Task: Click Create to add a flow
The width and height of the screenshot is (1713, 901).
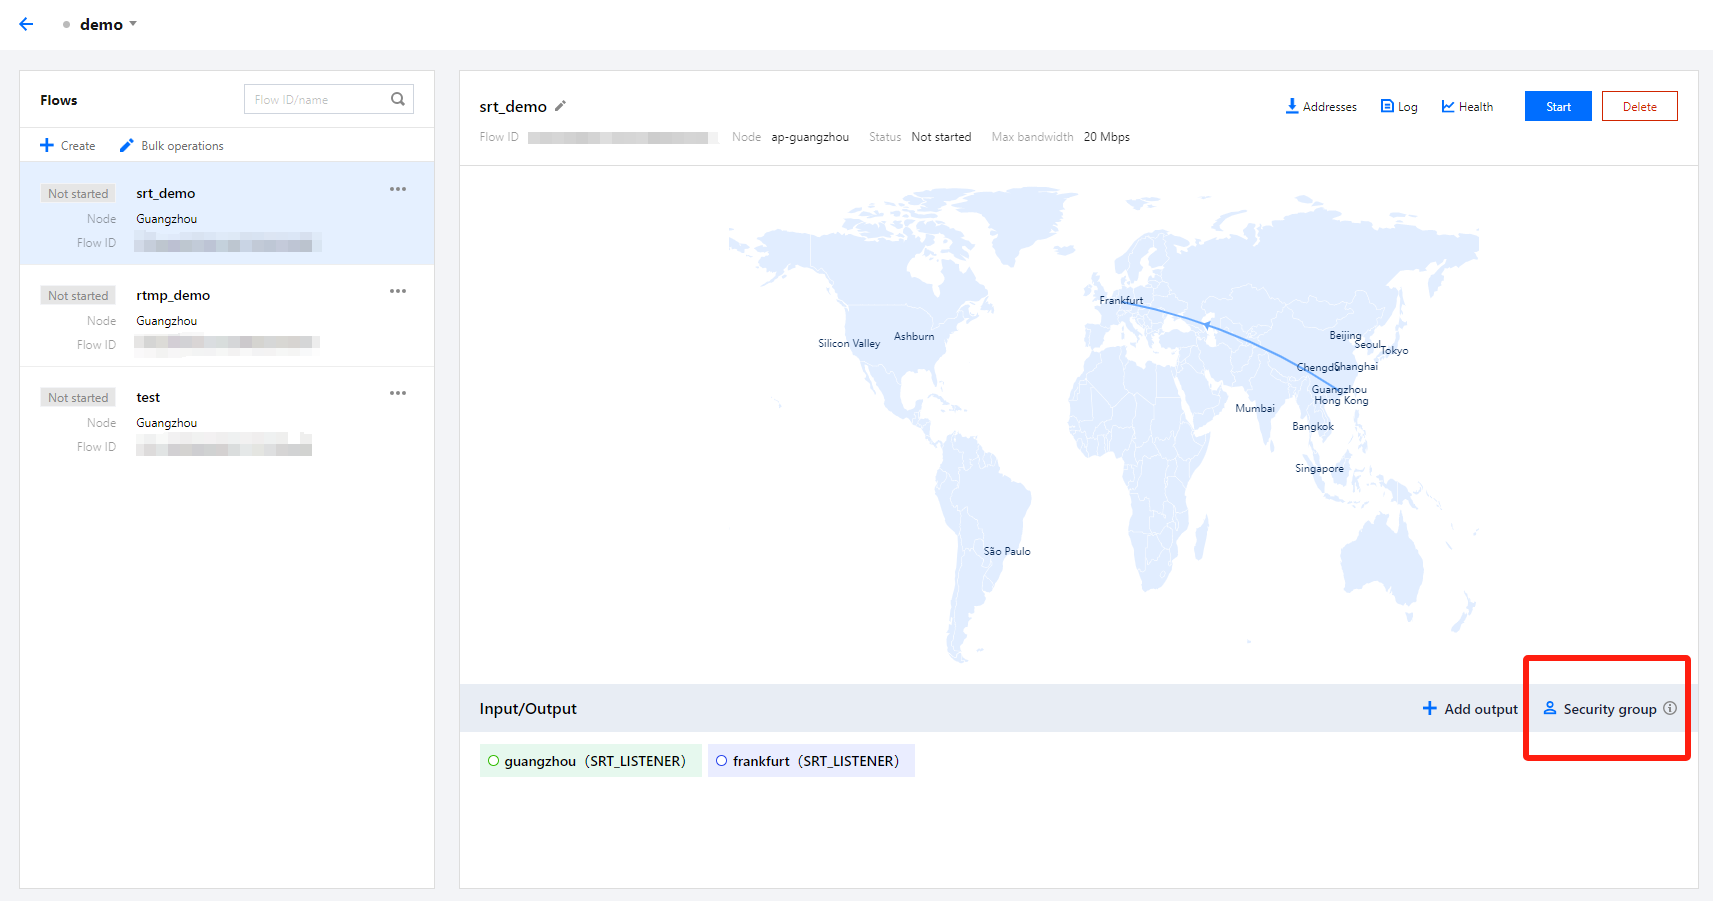Action: tap(68, 146)
